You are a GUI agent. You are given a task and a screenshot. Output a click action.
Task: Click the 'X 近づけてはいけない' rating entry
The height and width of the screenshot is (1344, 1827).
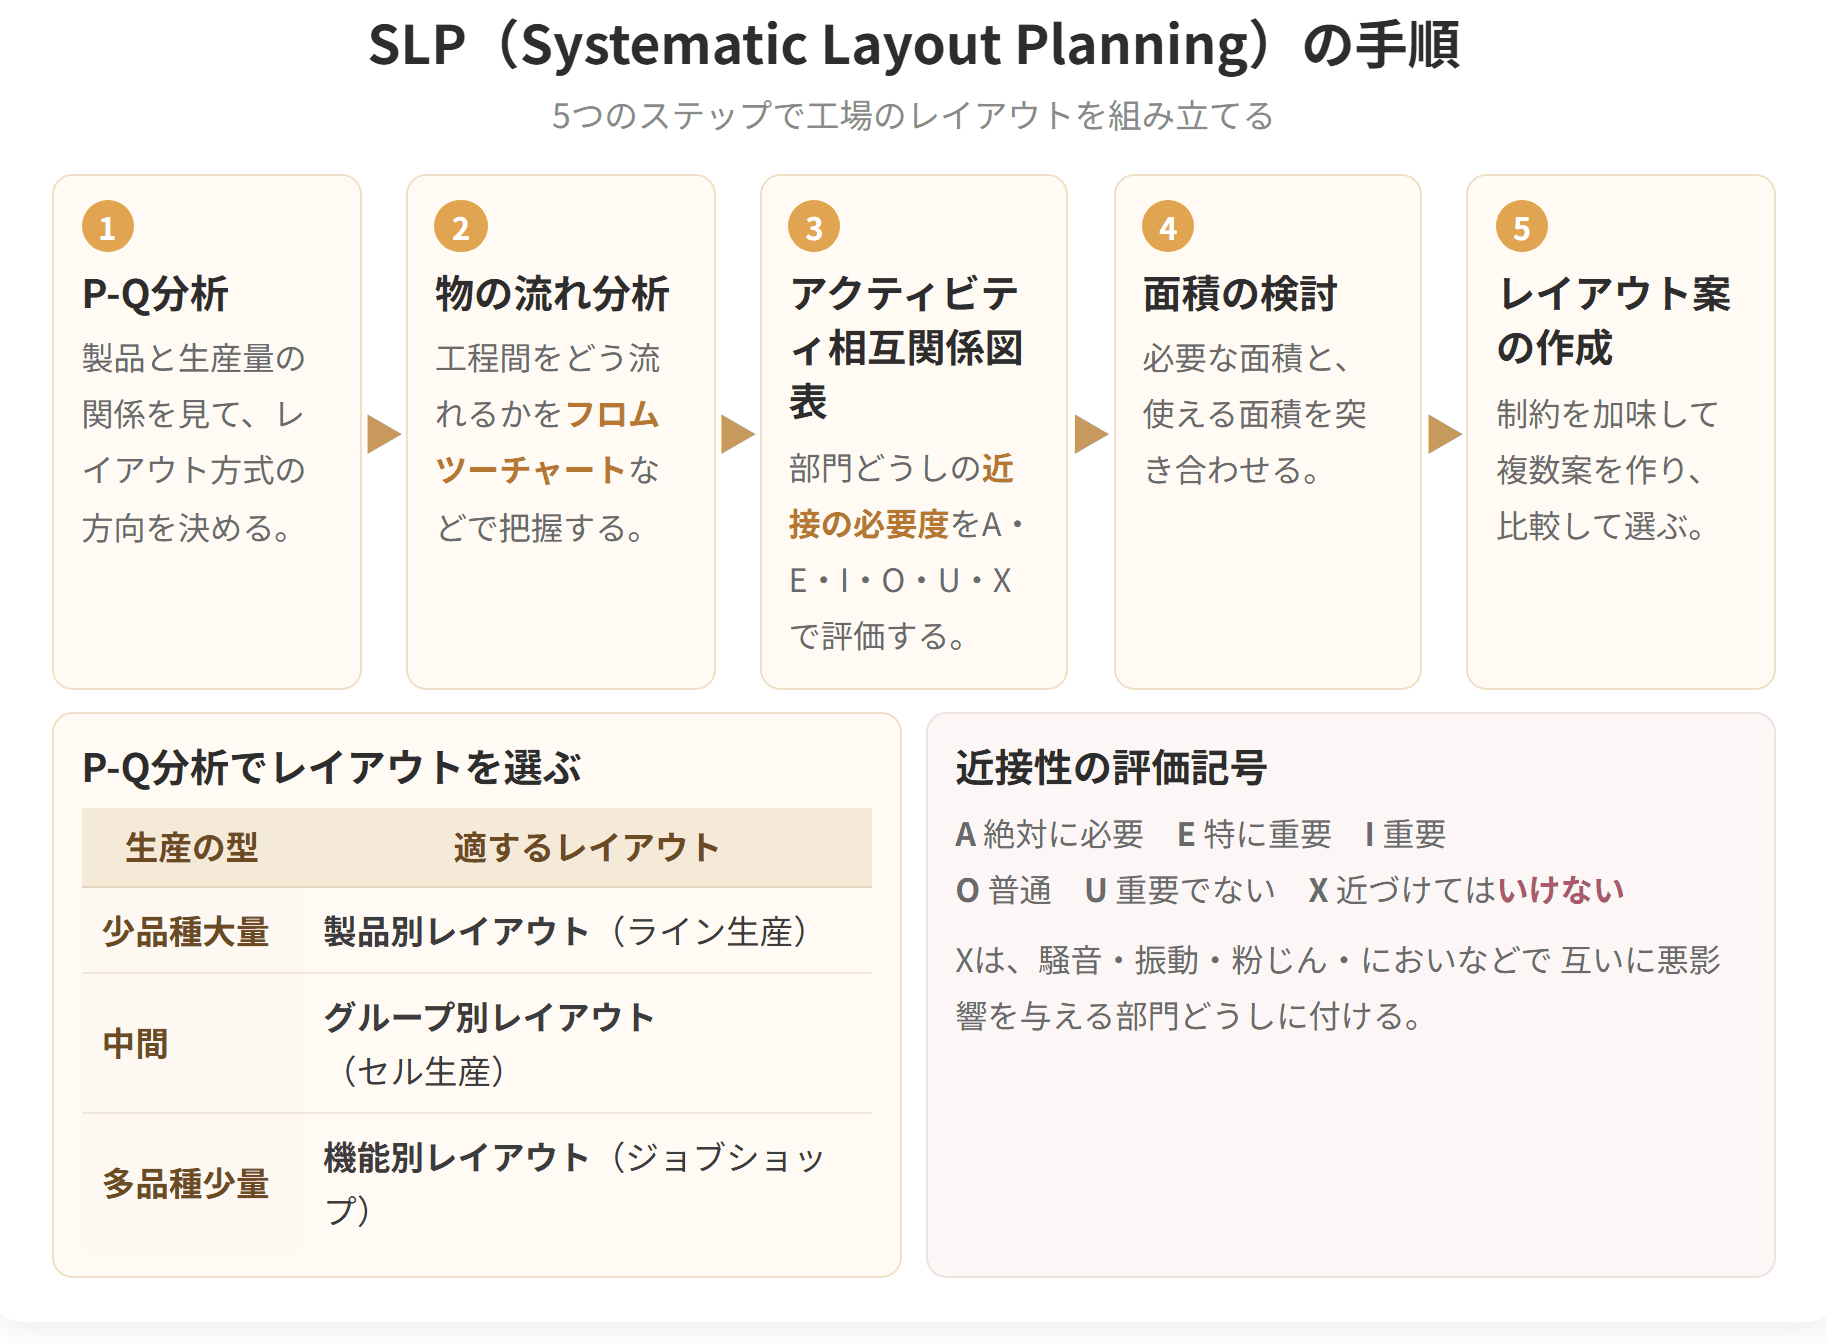click(x=1466, y=890)
